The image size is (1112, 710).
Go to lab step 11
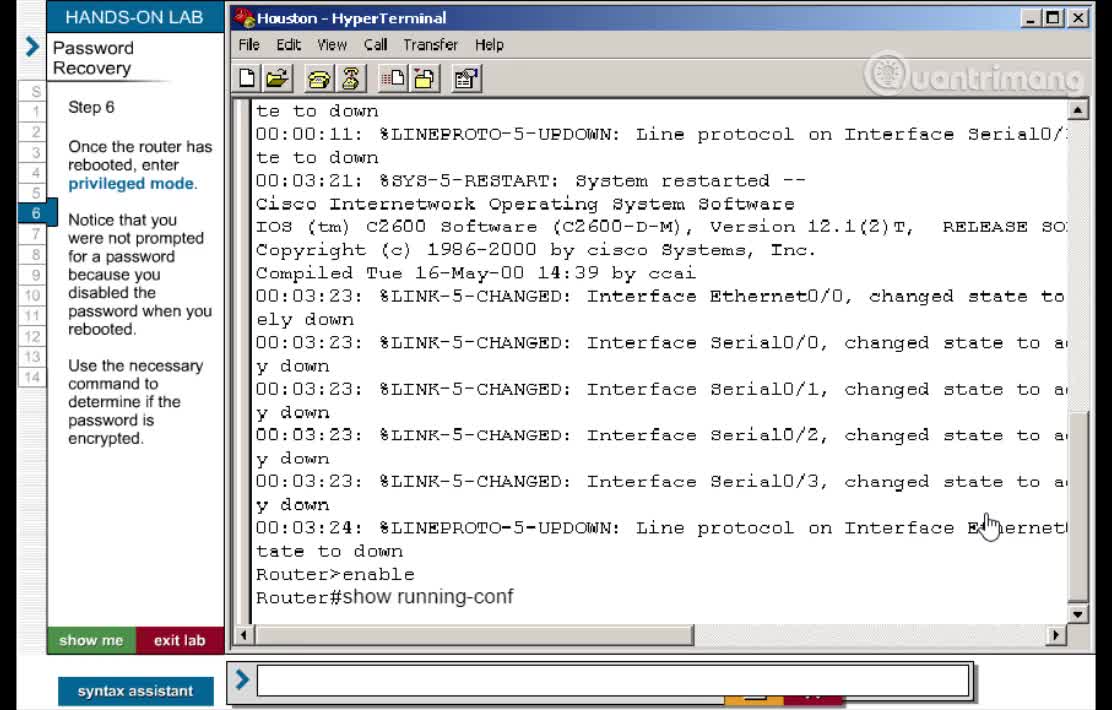(33, 316)
